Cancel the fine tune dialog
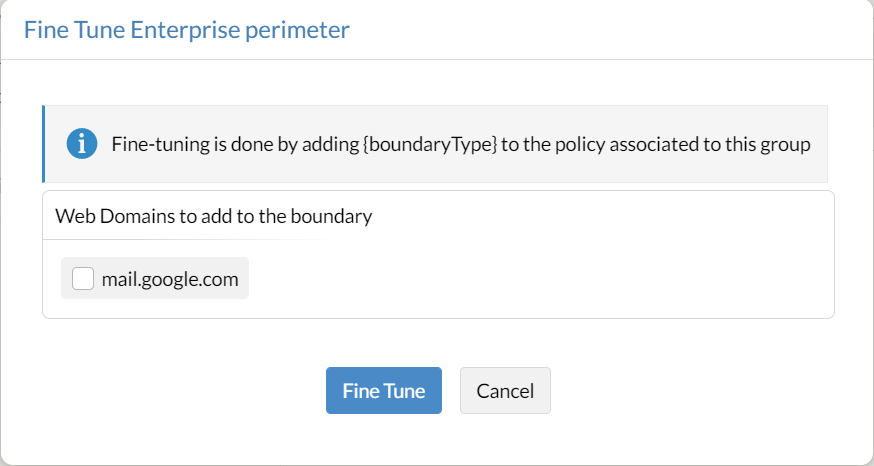 click(505, 391)
